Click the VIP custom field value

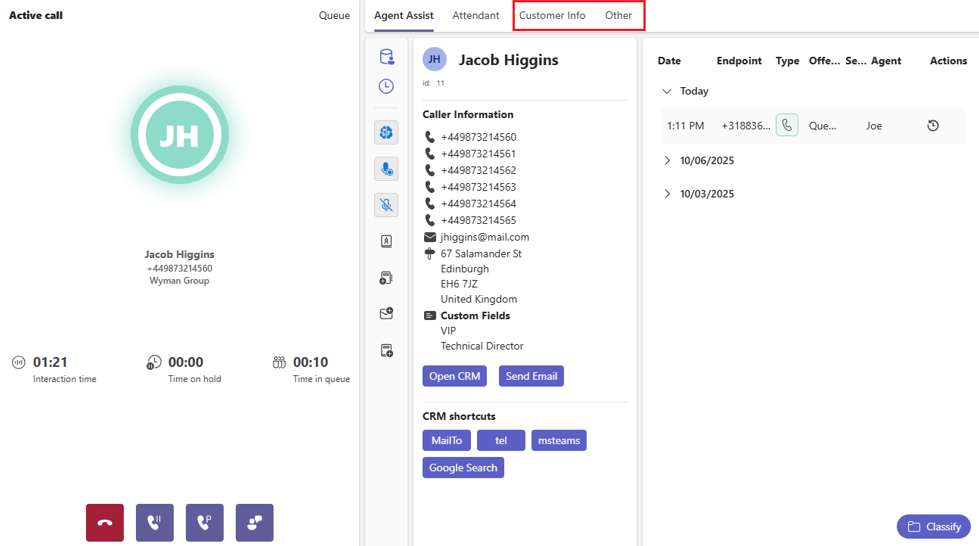point(448,330)
